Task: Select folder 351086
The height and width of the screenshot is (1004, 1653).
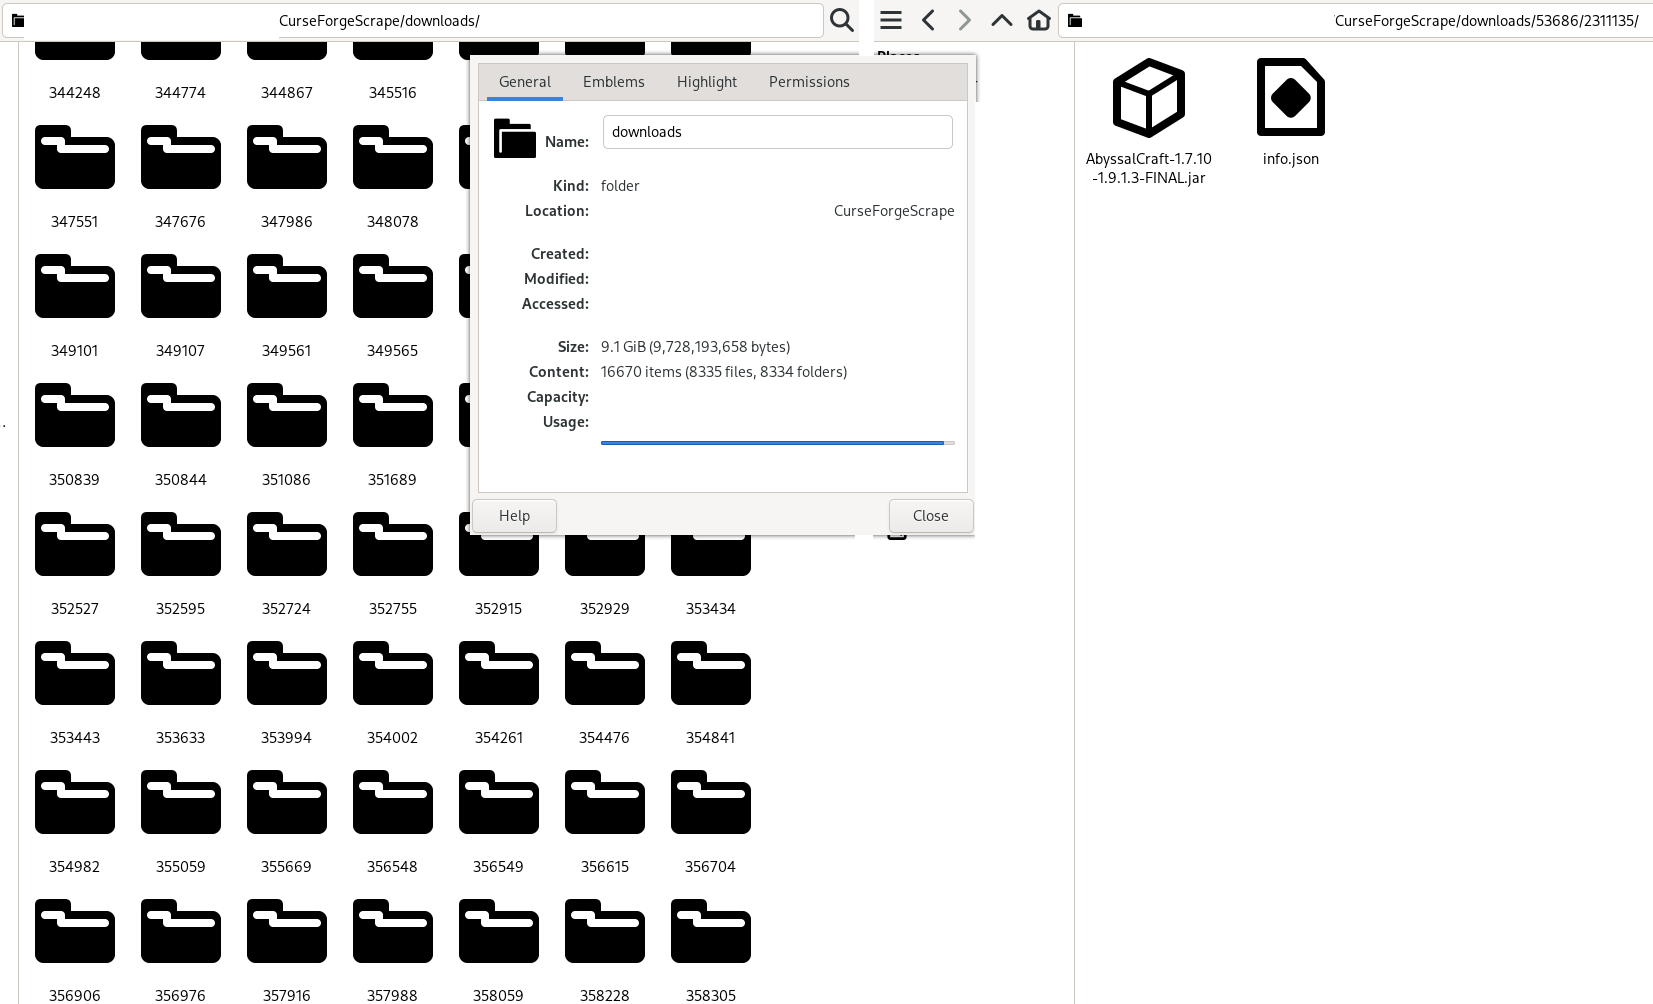Action: (287, 415)
